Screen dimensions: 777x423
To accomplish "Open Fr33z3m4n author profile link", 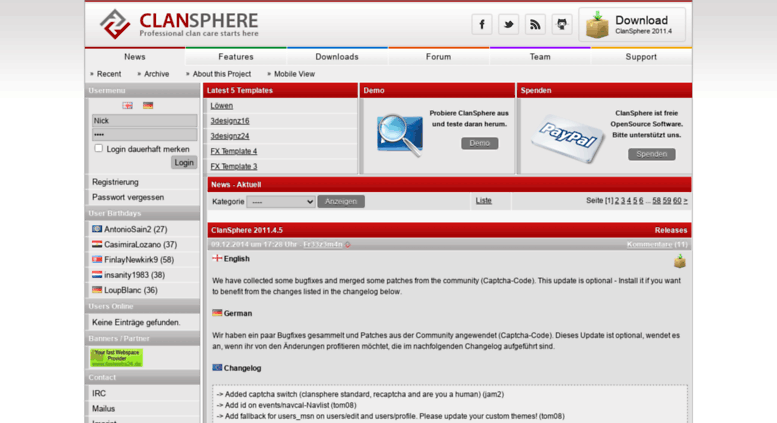I will pos(323,245).
